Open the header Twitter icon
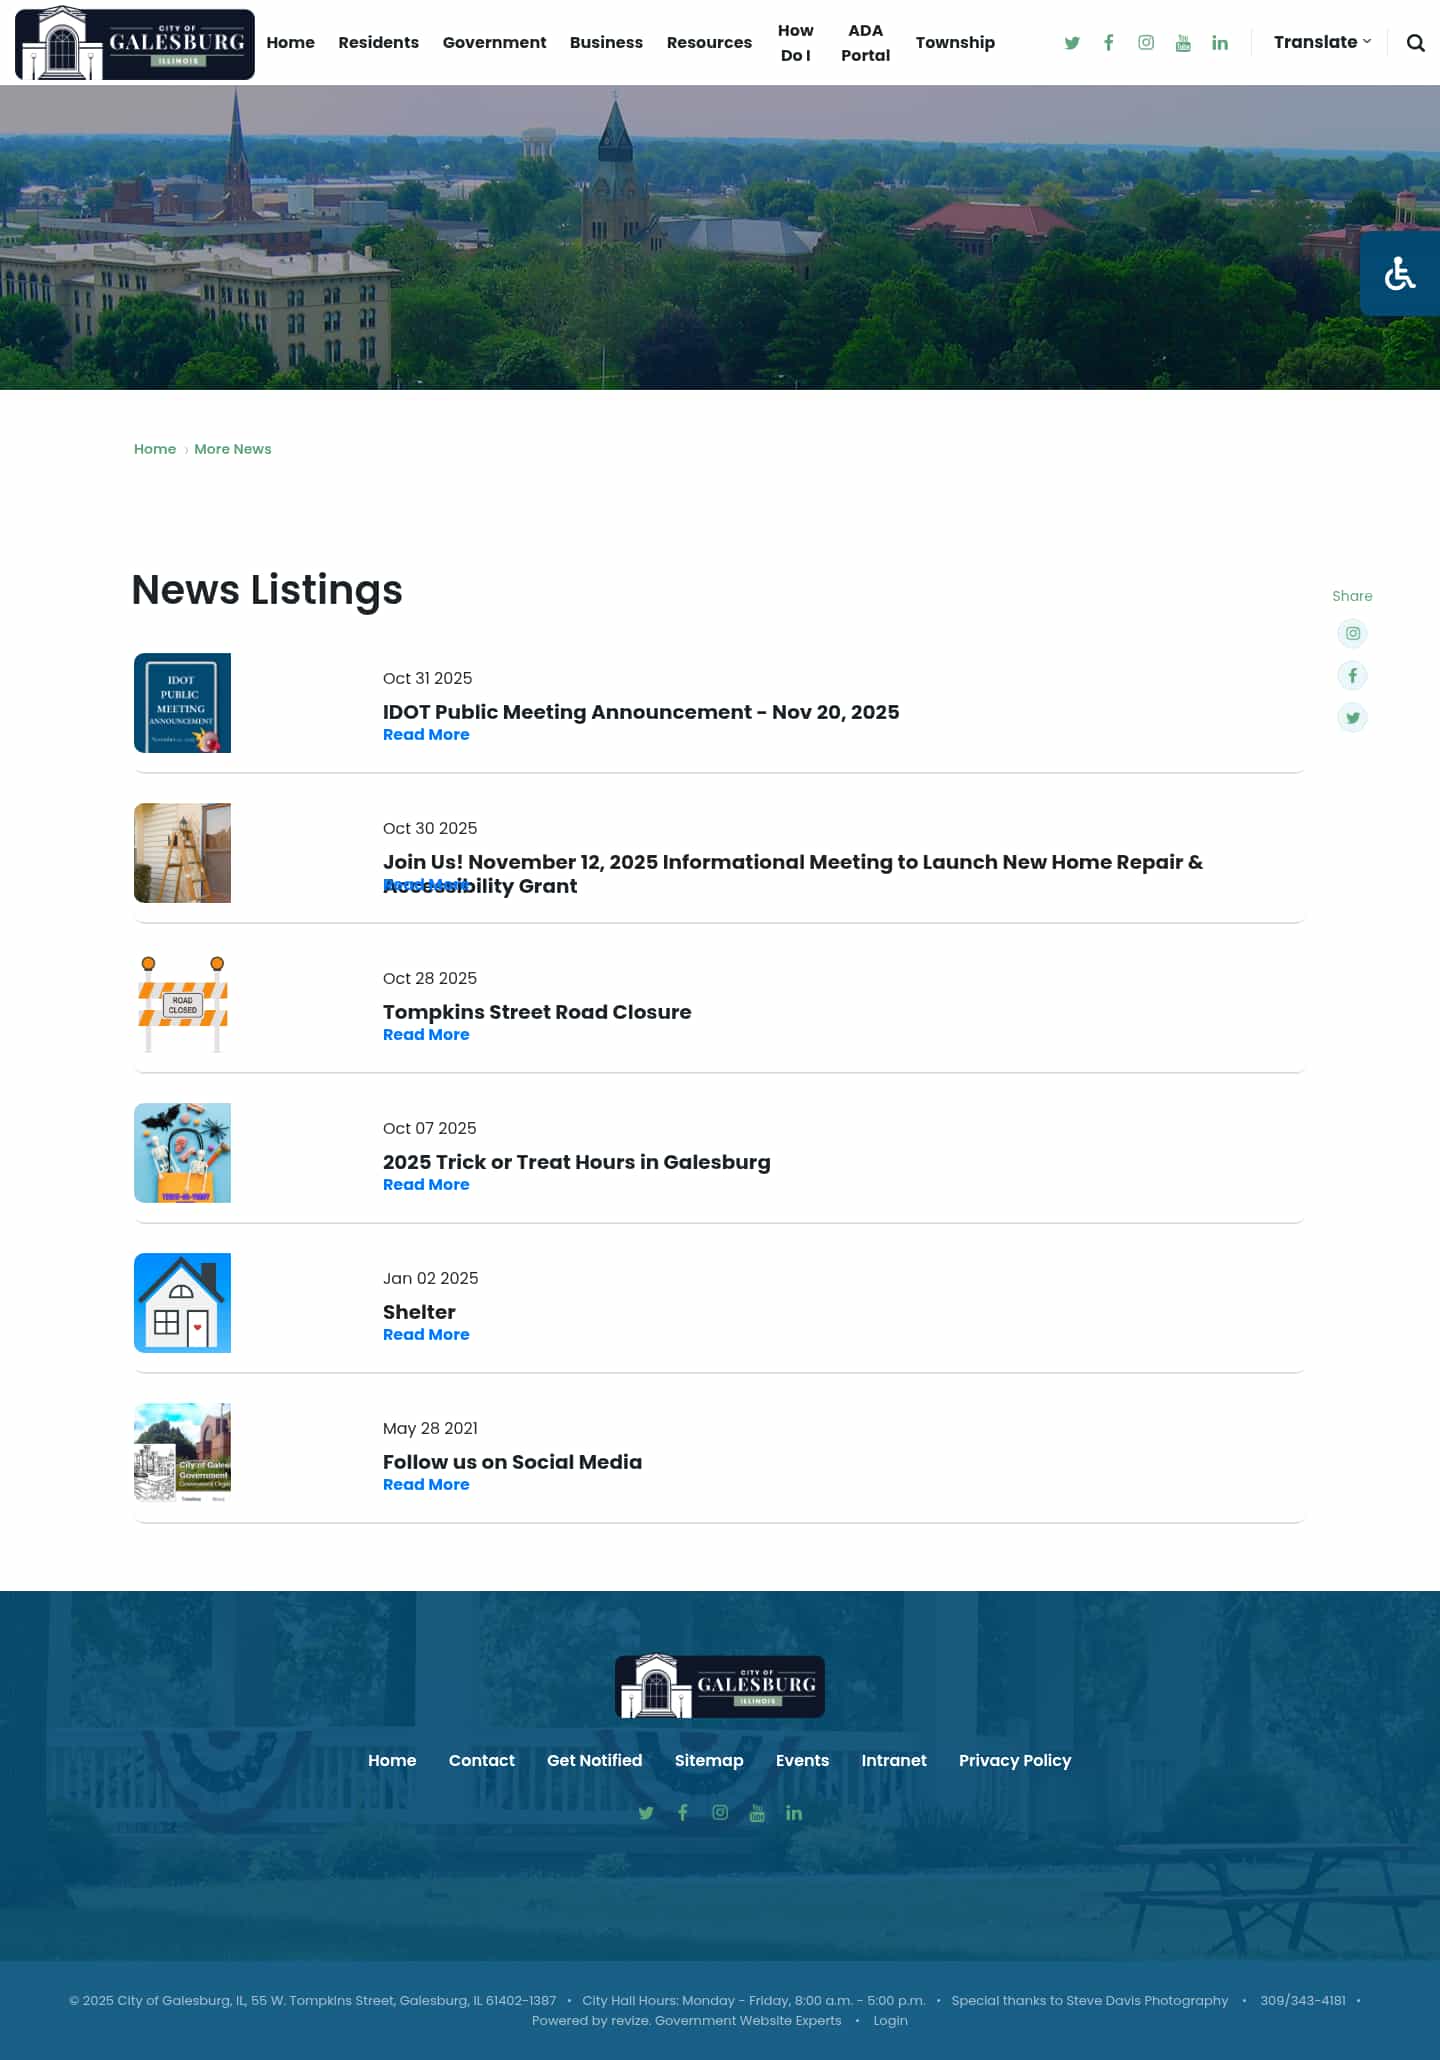The image size is (1440, 2060). tap(1072, 43)
